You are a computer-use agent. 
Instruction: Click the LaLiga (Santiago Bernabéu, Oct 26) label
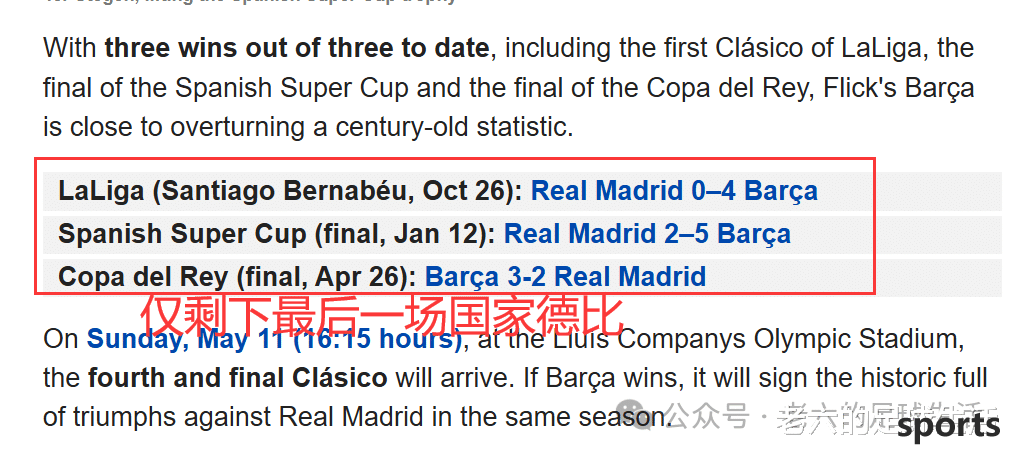(290, 191)
